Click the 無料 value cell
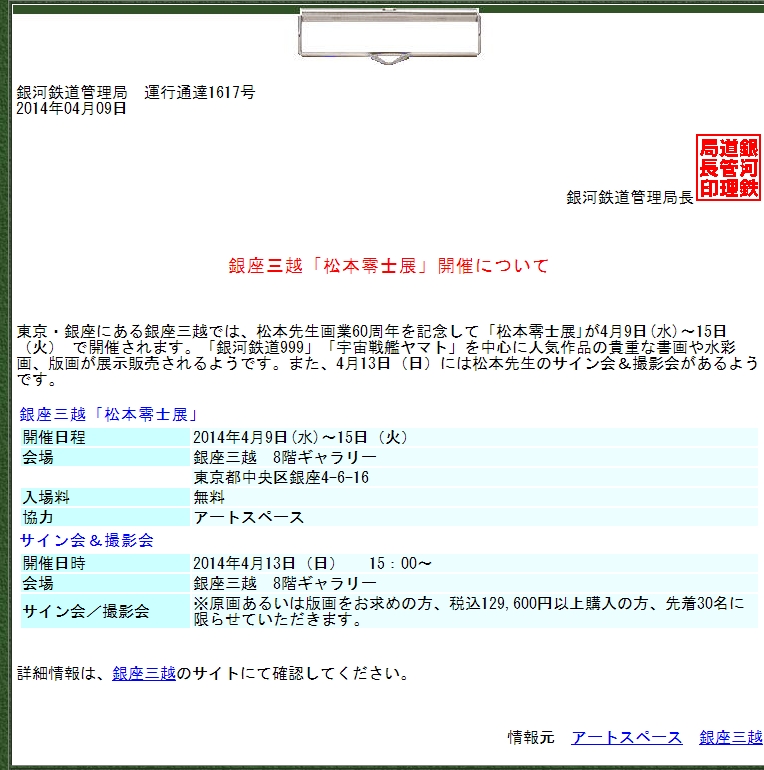Image resolution: width=764 pixels, height=770 pixels. [474, 497]
